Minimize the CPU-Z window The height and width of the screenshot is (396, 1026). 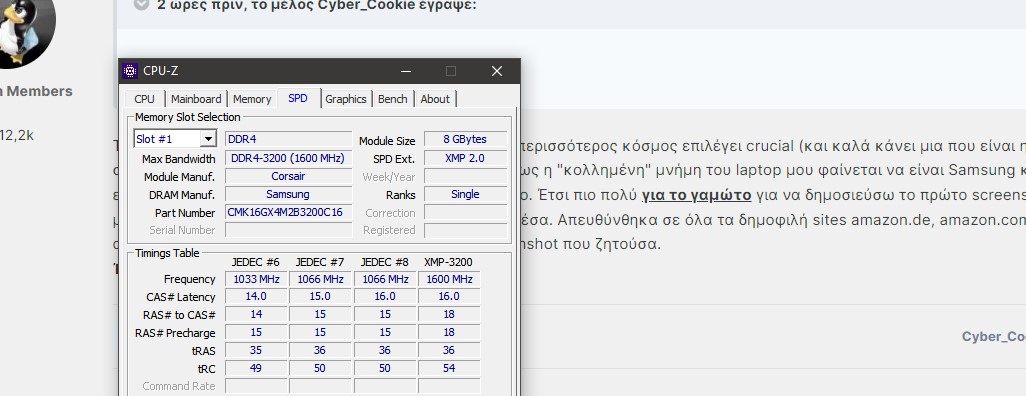(406, 71)
